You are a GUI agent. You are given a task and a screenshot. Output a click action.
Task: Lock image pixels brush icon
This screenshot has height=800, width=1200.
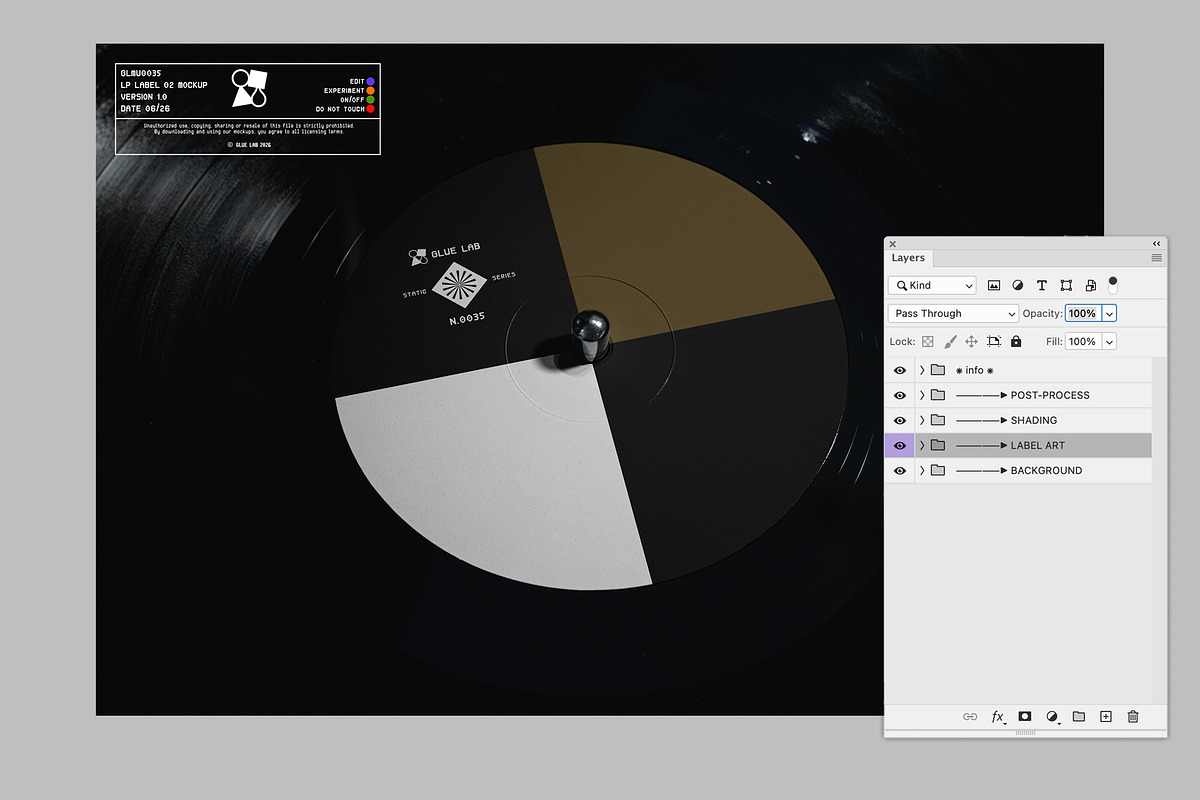pyautogui.click(x=950, y=341)
